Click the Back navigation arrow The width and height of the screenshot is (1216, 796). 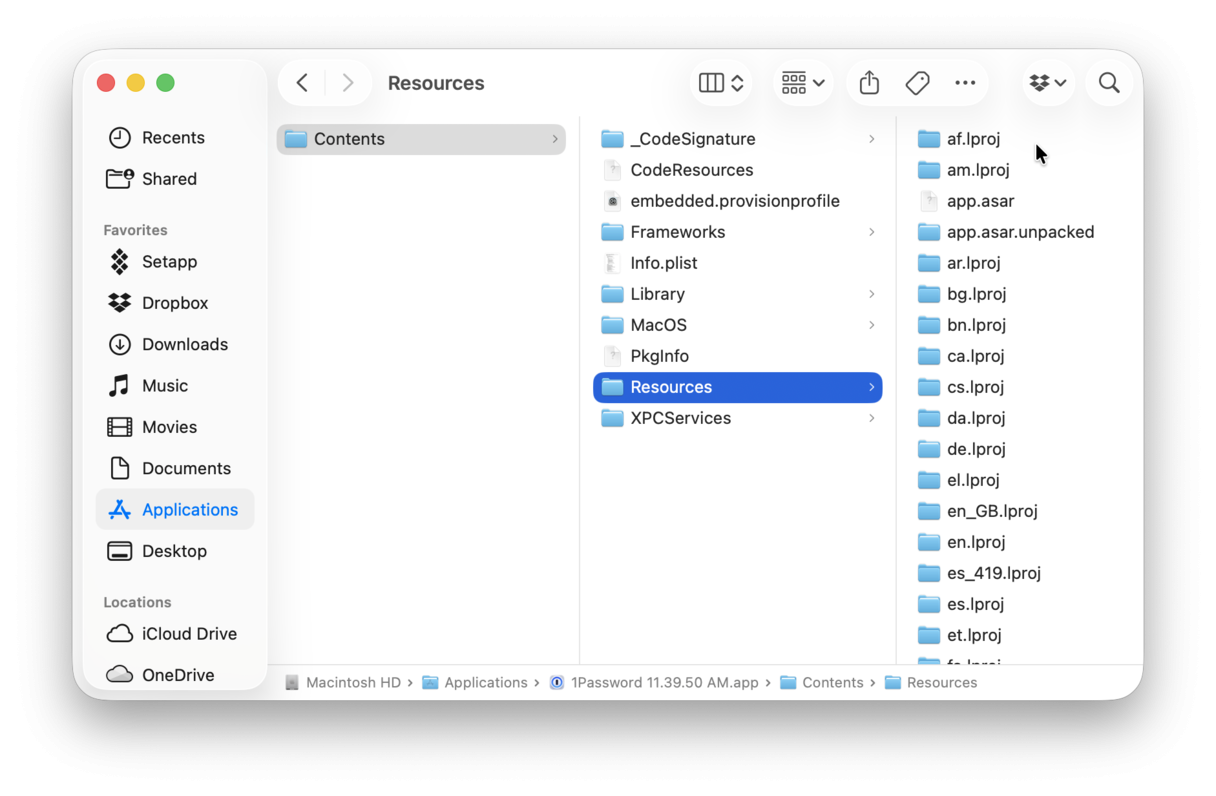[x=302, y=83]
